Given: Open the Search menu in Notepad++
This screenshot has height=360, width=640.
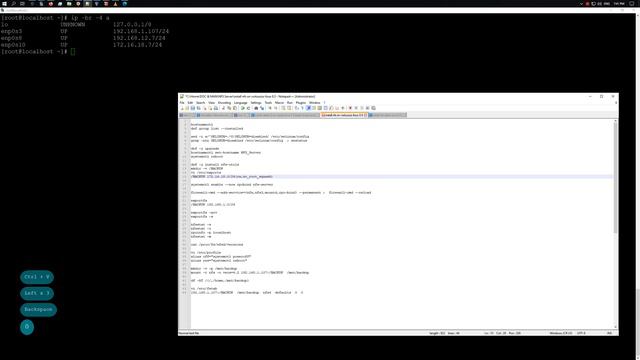Looking at the screenshot, I should point(200,103).
